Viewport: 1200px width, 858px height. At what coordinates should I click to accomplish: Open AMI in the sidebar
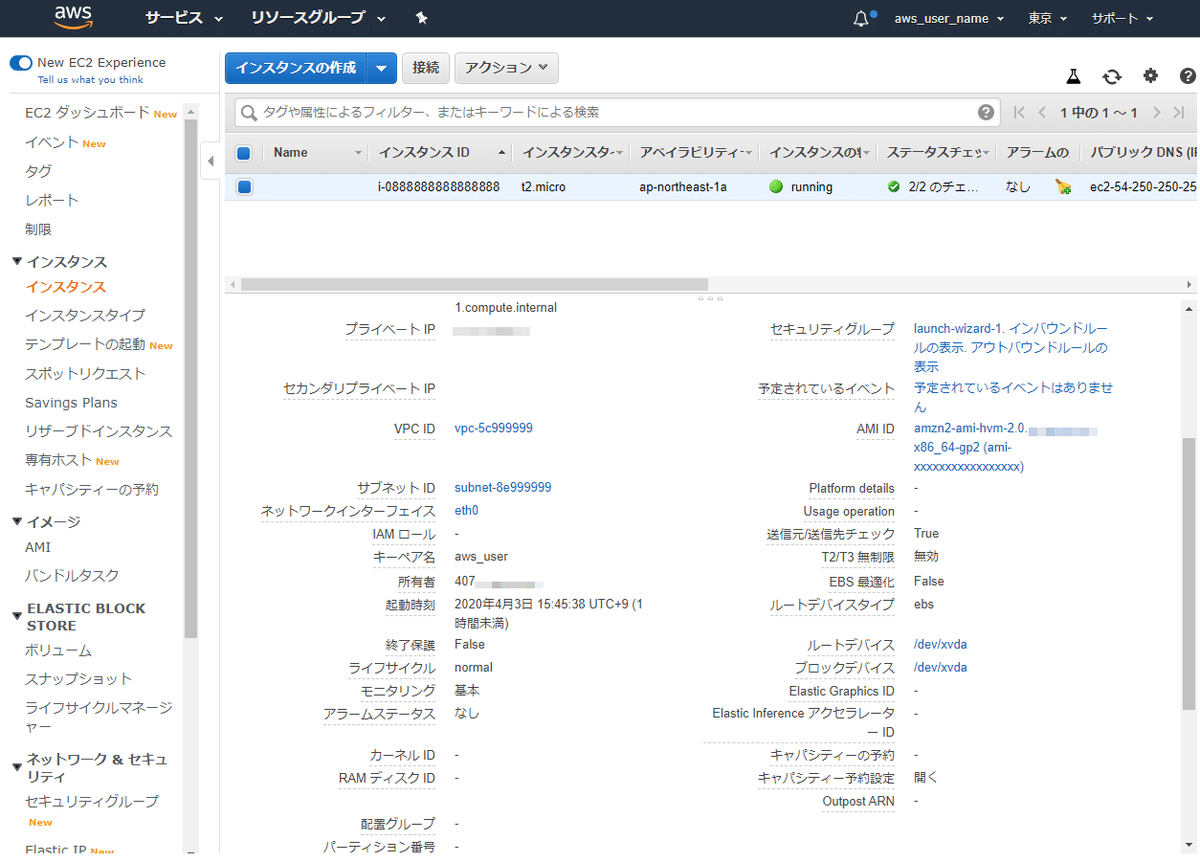coord(38,548)
